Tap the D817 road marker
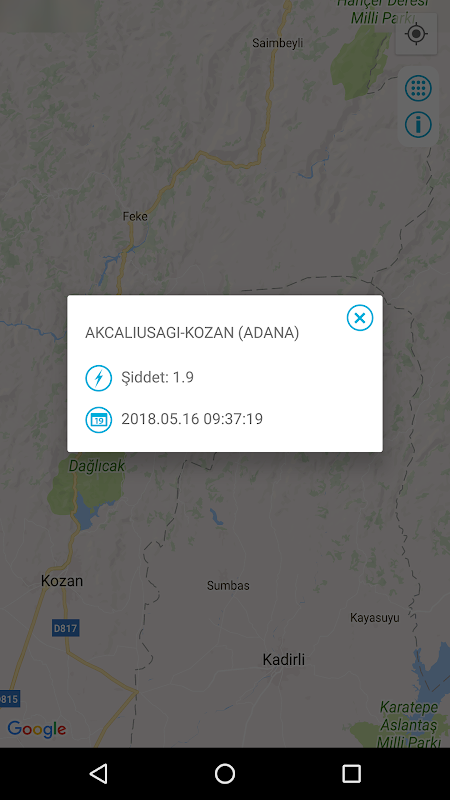450x800 pixels. click(x=66, y=628)
